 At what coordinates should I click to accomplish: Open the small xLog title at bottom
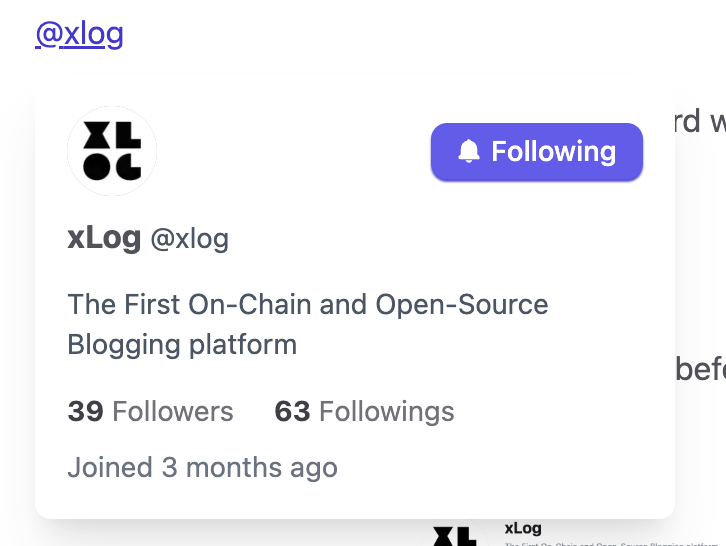coord(523,528)
